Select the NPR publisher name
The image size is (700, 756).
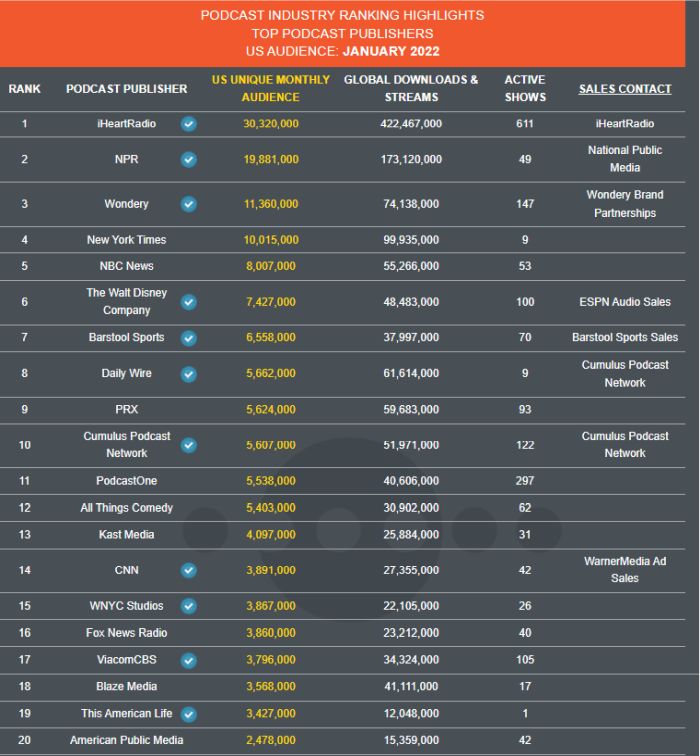[x=126, y=160]
